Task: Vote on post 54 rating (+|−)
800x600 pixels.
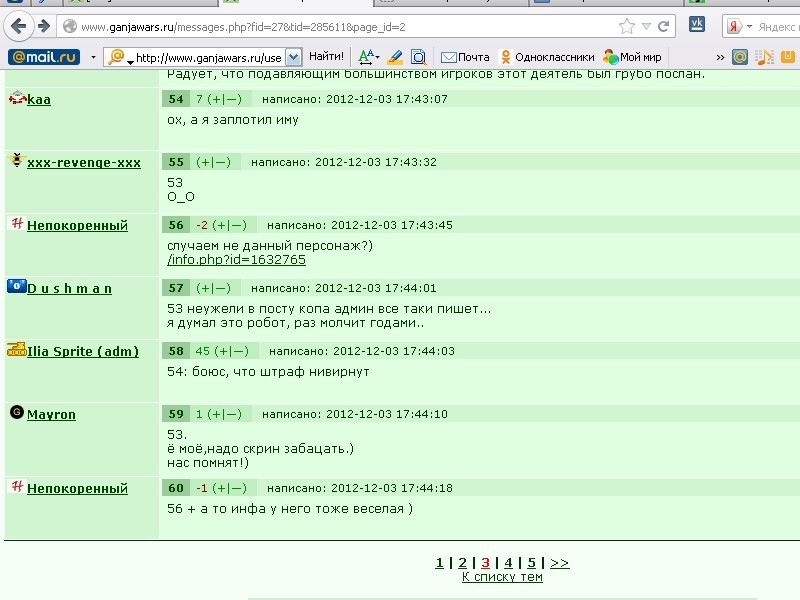Action: [x=224, y=99]
